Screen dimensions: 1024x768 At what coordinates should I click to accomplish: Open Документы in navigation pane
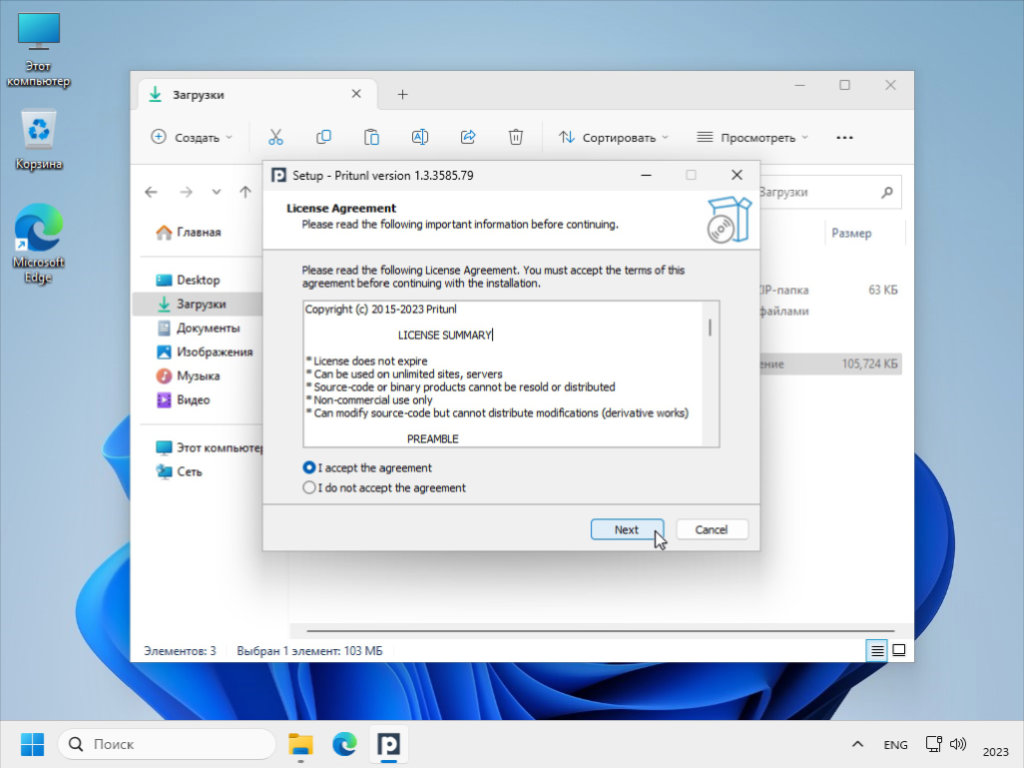coord(199,328)
